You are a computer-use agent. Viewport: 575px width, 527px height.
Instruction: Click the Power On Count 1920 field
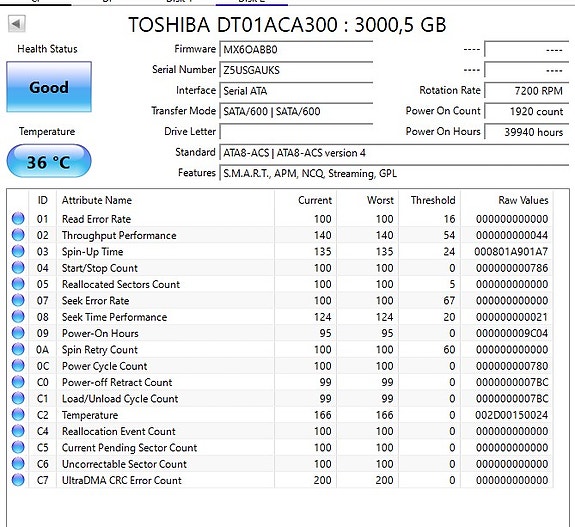(x=527, y=111)
